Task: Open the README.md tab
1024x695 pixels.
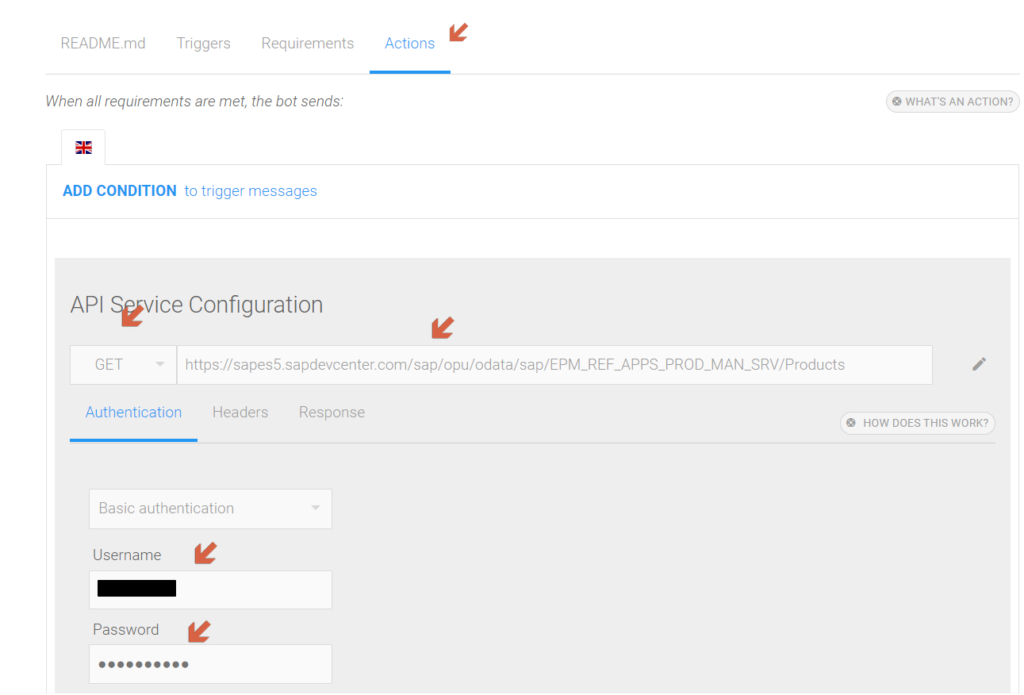Action: tap(103, 43)
